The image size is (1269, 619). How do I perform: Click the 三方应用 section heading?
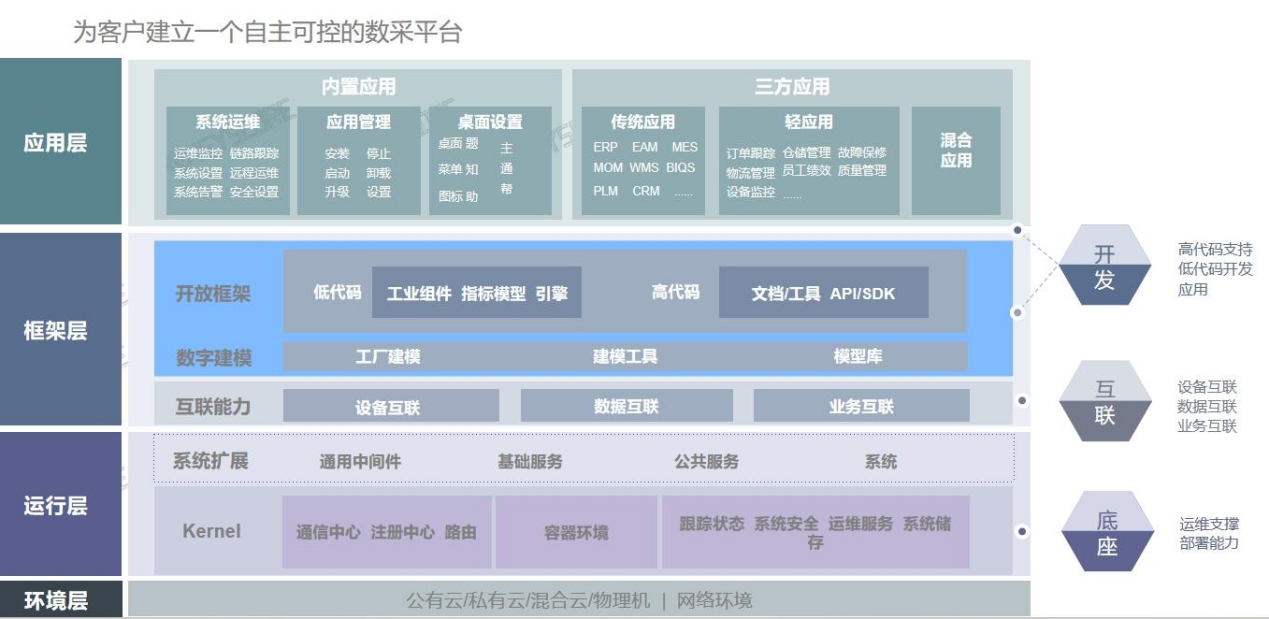792,87
